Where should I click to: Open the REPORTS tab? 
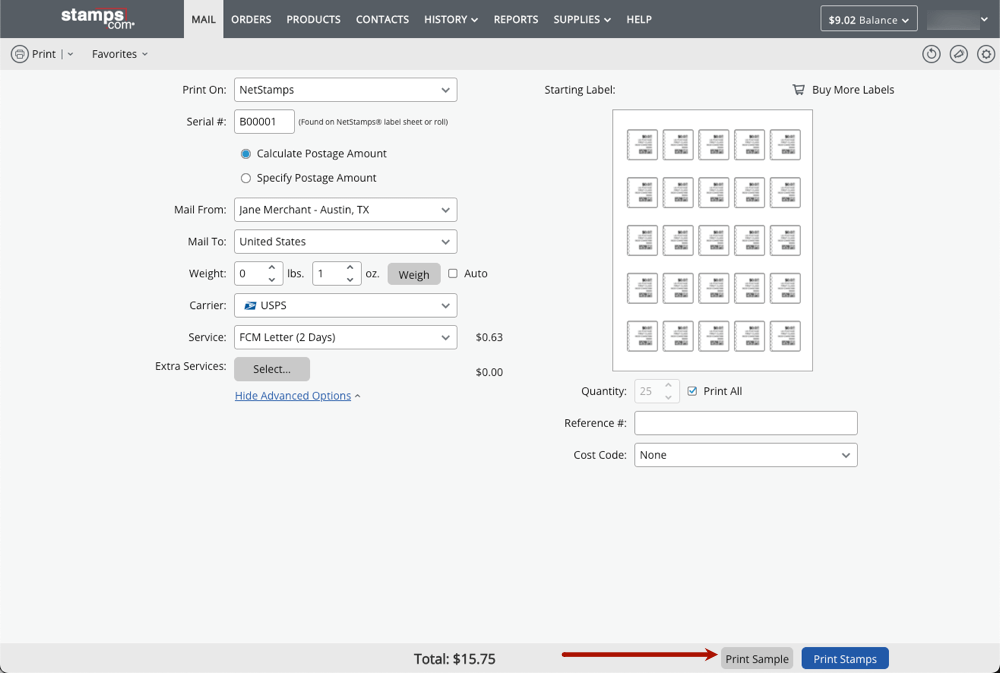516,19
